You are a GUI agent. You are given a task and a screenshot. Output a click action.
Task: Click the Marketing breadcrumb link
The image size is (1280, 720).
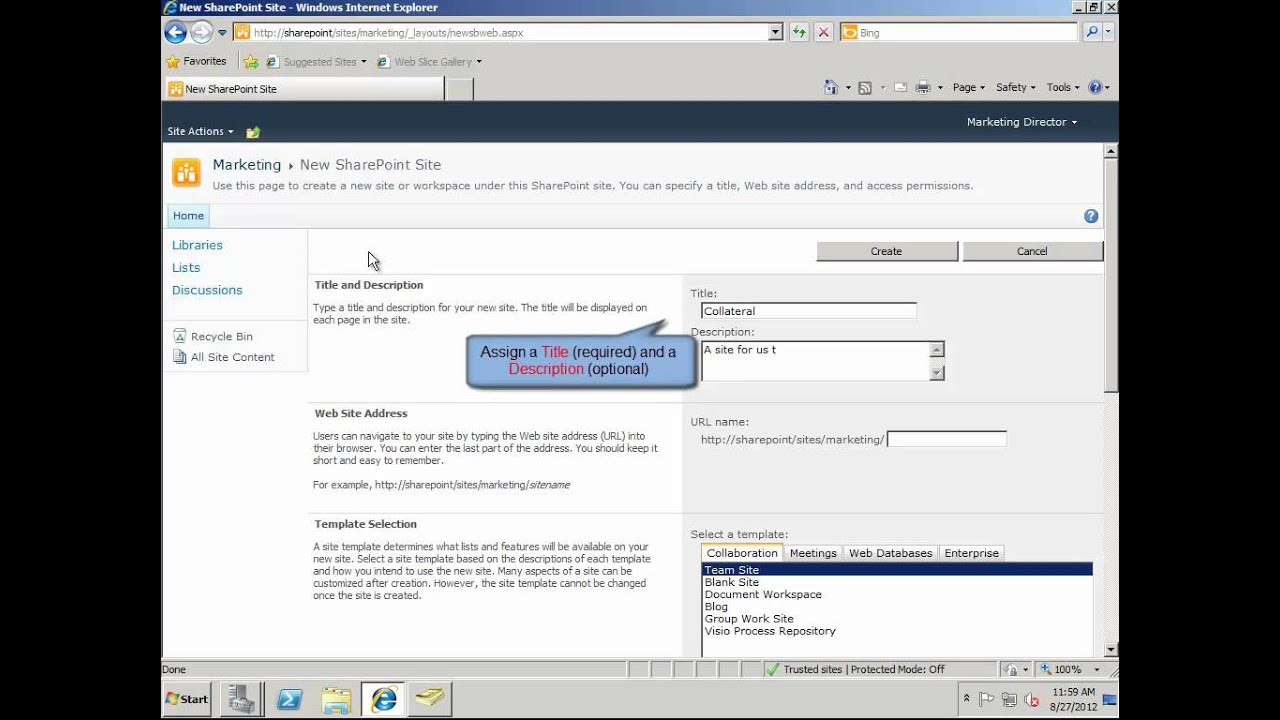[x=247, y=165]
